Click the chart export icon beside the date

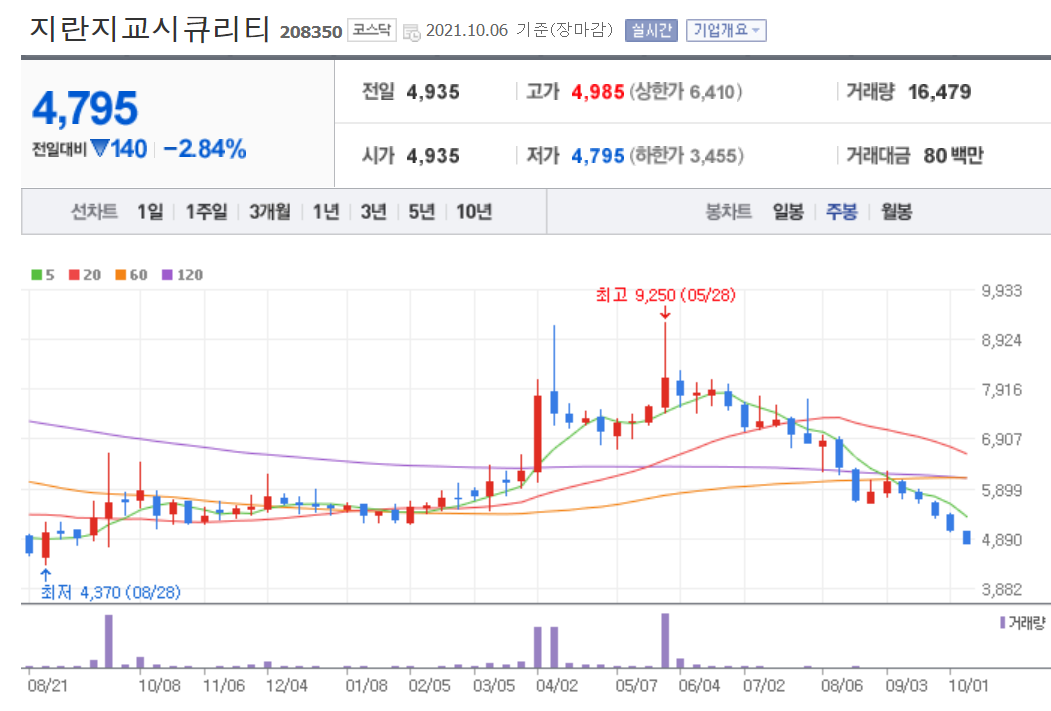click(x=413, y=29)
